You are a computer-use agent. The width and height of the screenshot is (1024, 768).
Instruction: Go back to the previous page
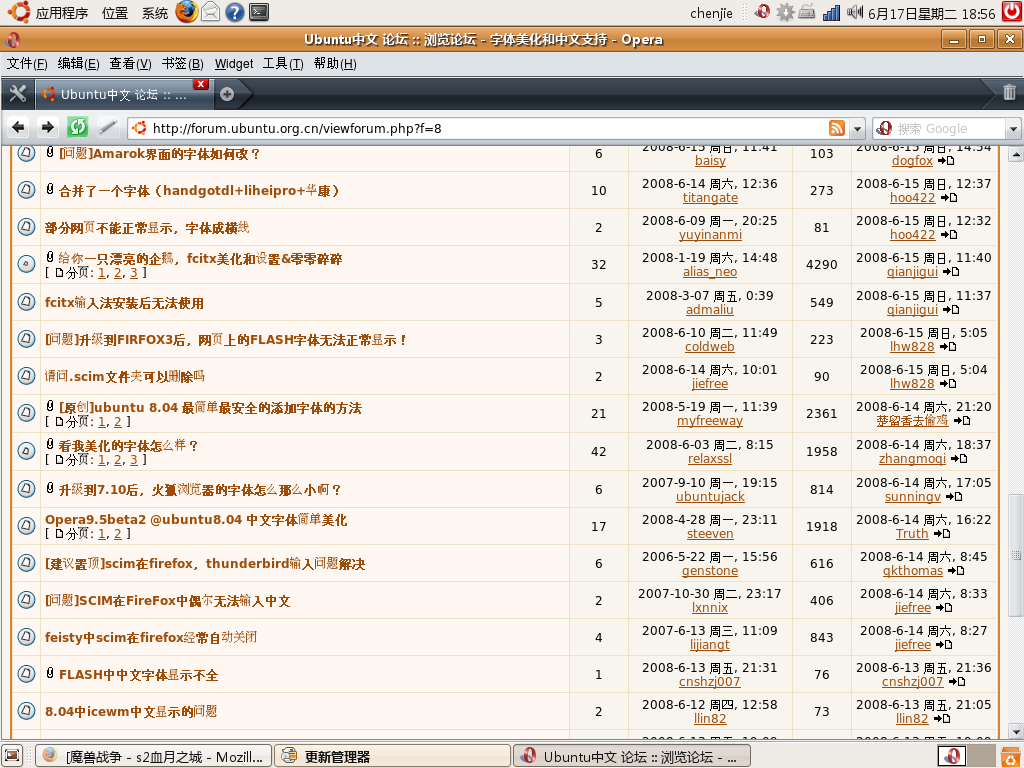tap(18, 127)
